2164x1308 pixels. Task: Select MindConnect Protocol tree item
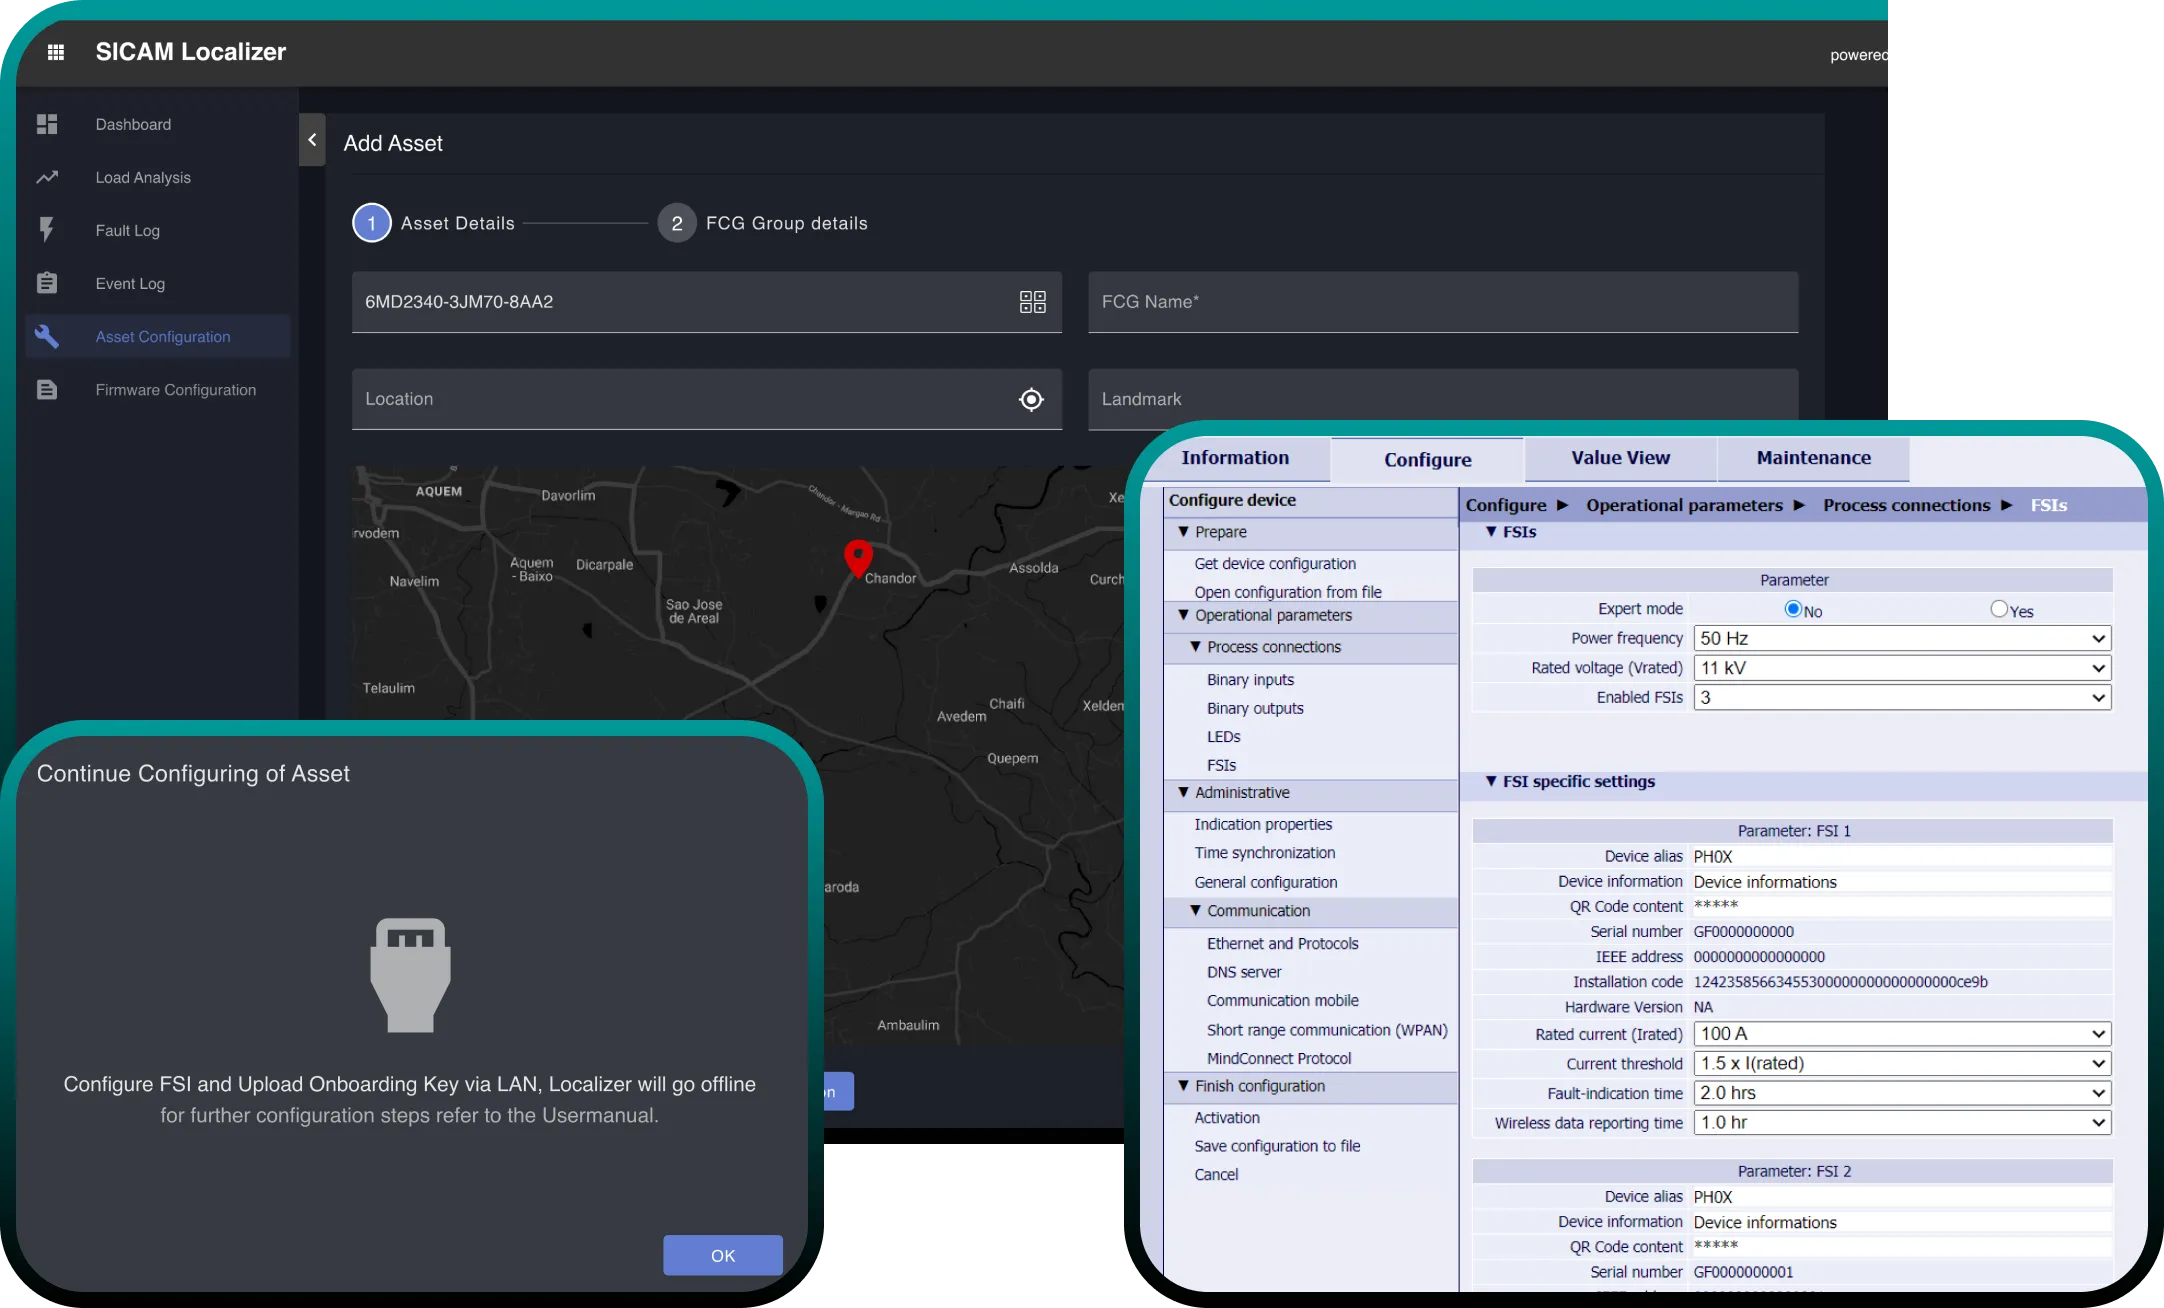[1279, 1058]
